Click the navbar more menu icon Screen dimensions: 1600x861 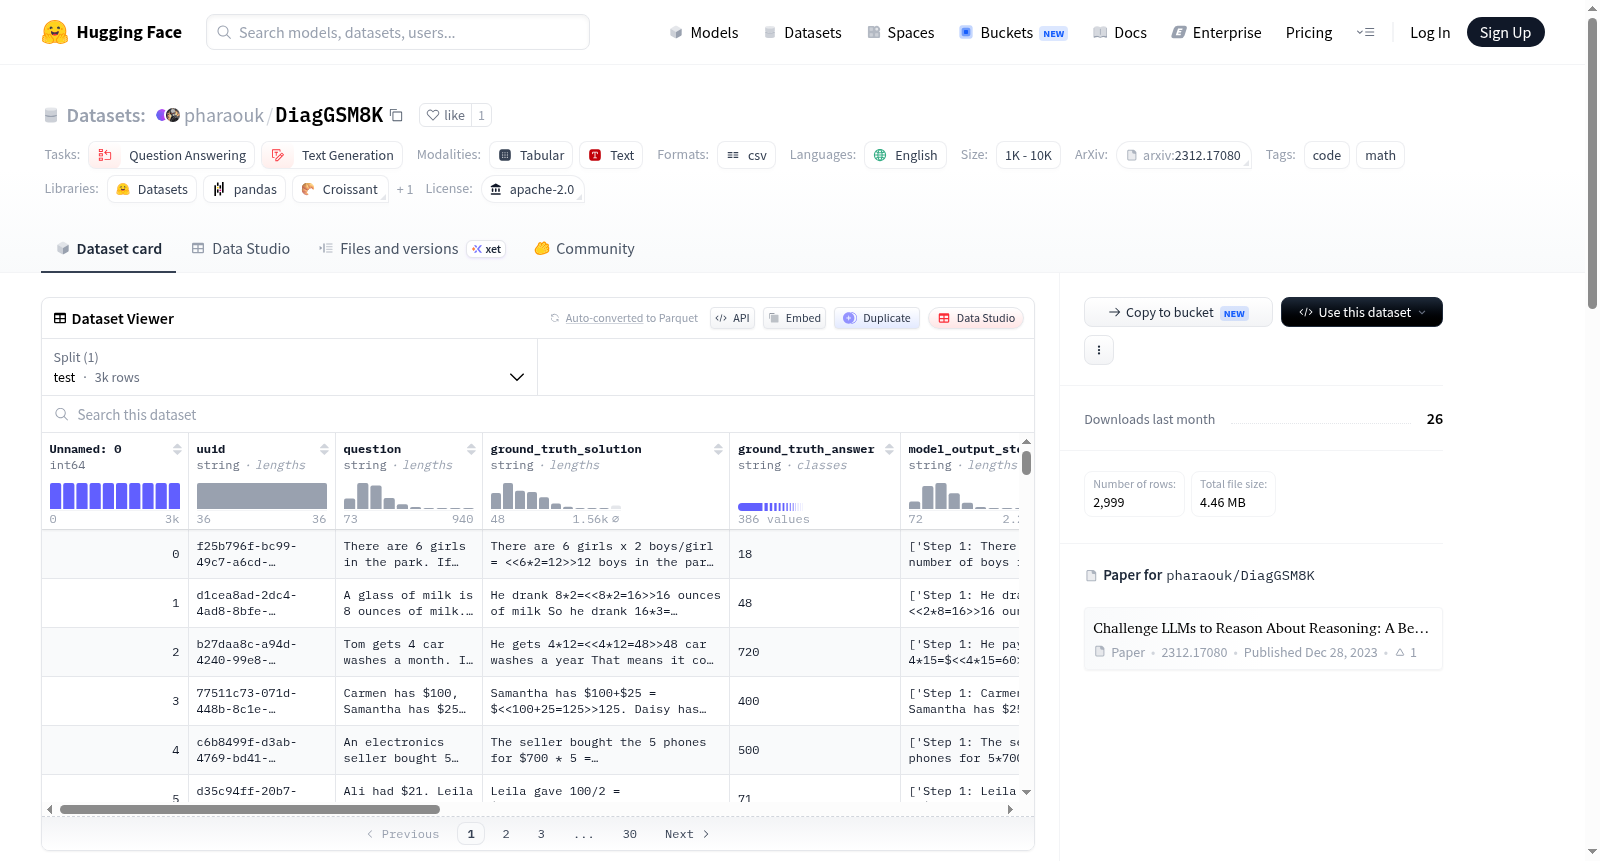coord(1365,32)
